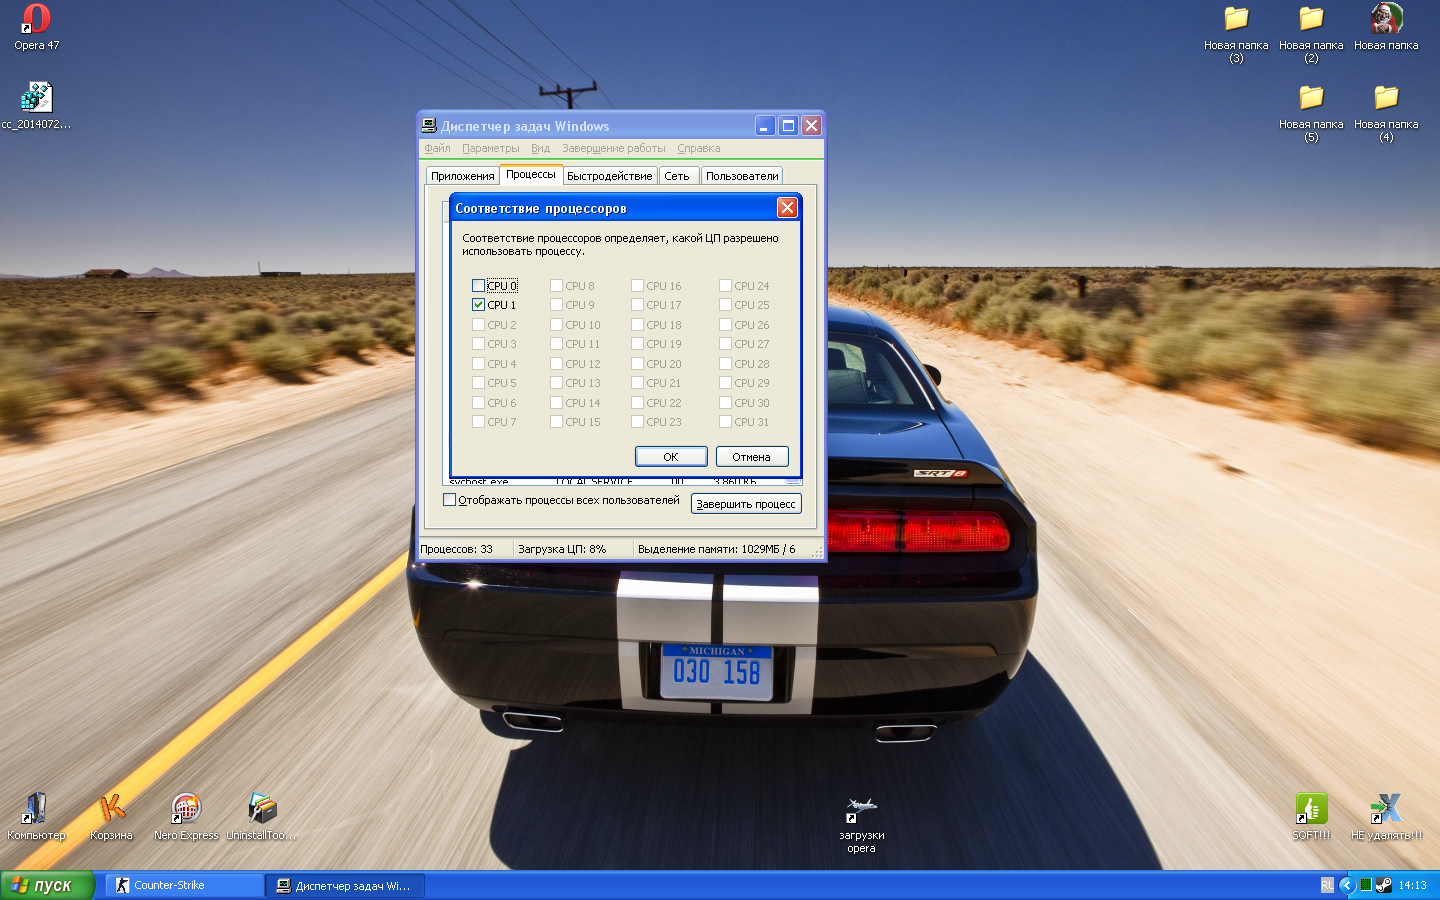
Task: Select the Новая папка (3) folder
Action: tap(1236, 34)
